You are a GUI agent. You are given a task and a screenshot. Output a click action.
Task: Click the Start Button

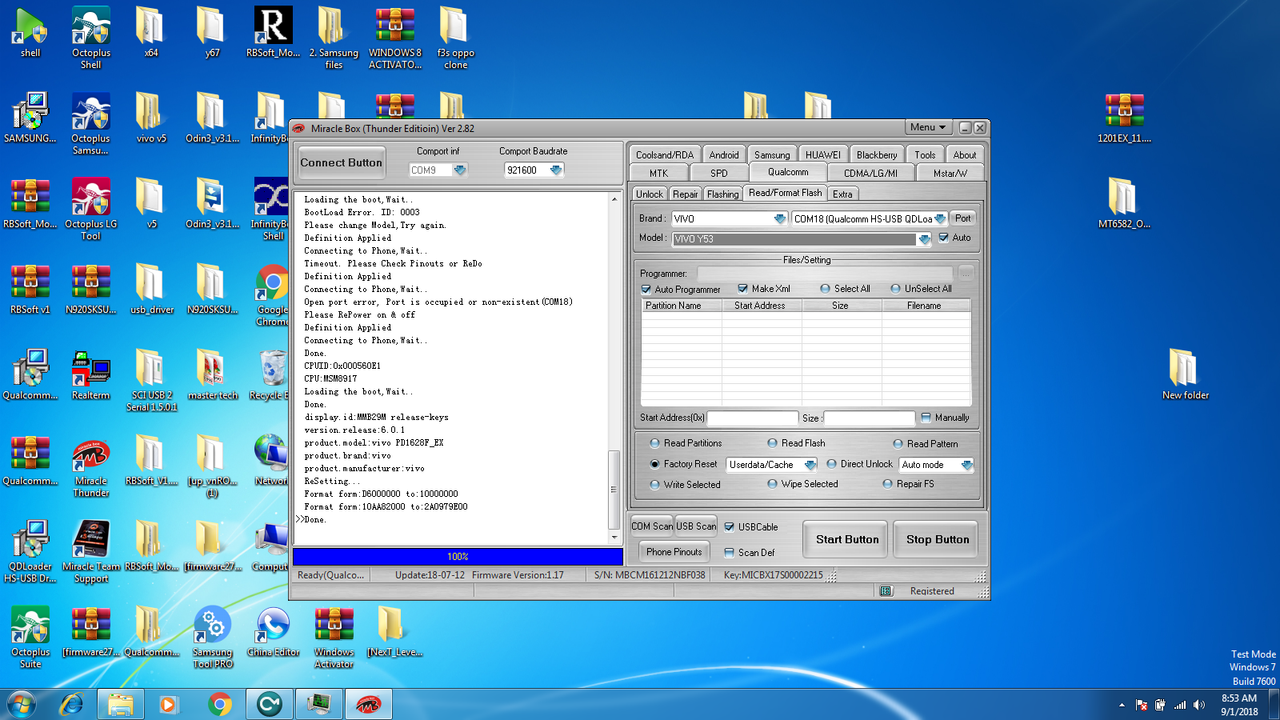(847, 539)
